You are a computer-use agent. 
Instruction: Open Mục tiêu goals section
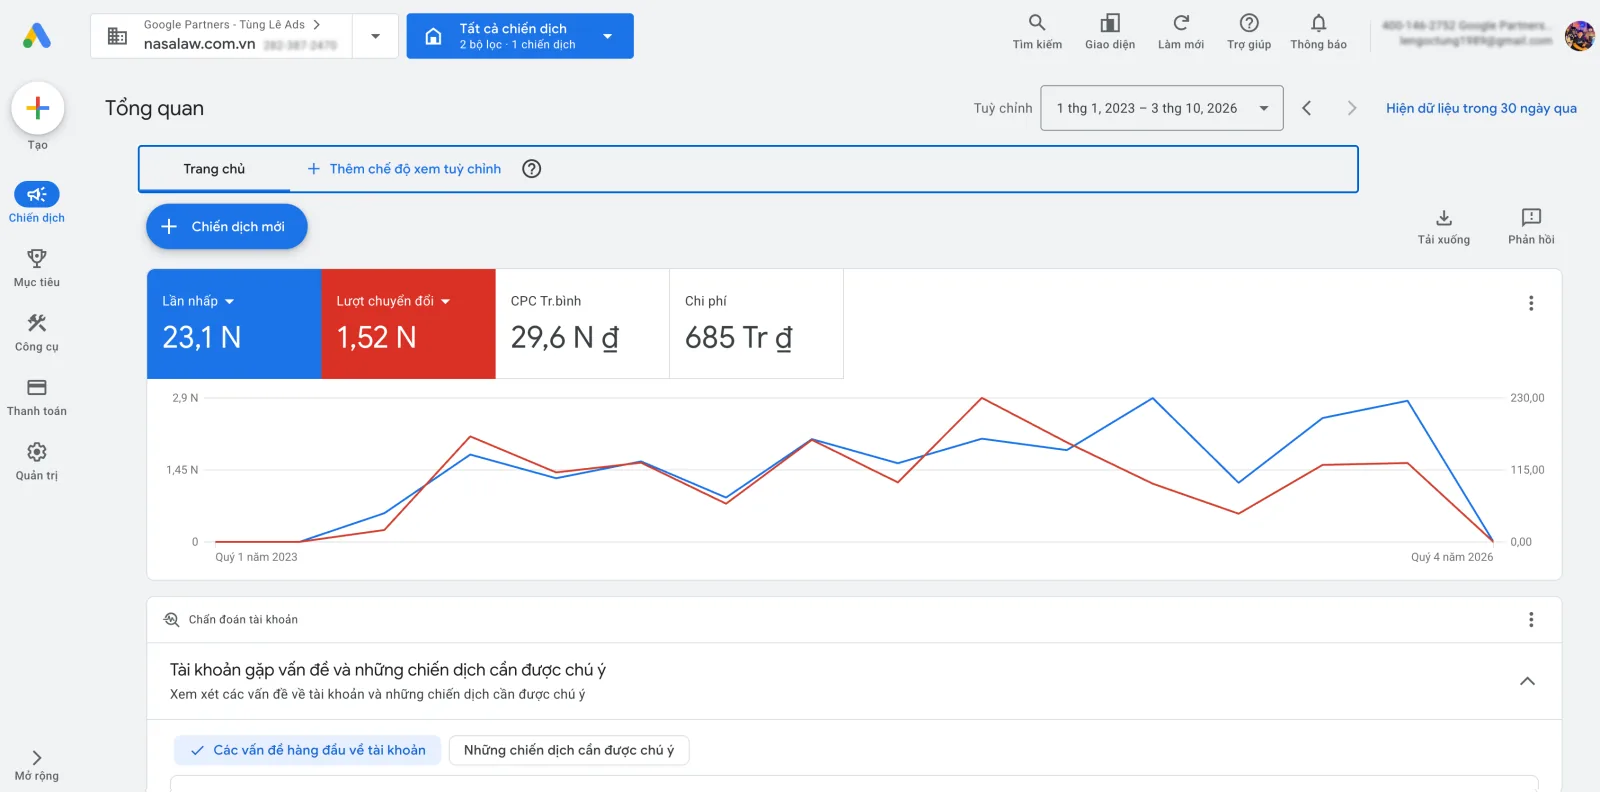37,267
